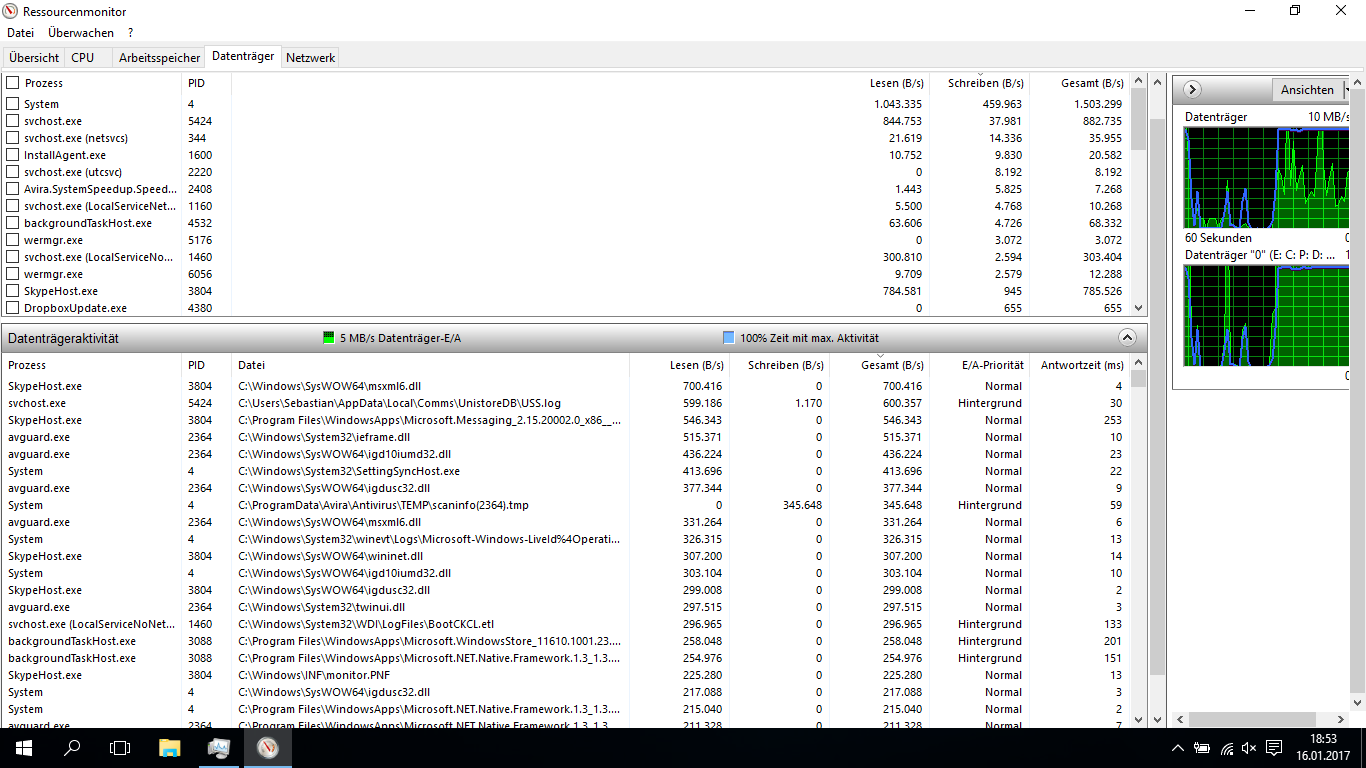This screenshot has height=768, width=1366.
Task: Select svchost.exe PID 1460 process row
Action: tap(566, 257)
